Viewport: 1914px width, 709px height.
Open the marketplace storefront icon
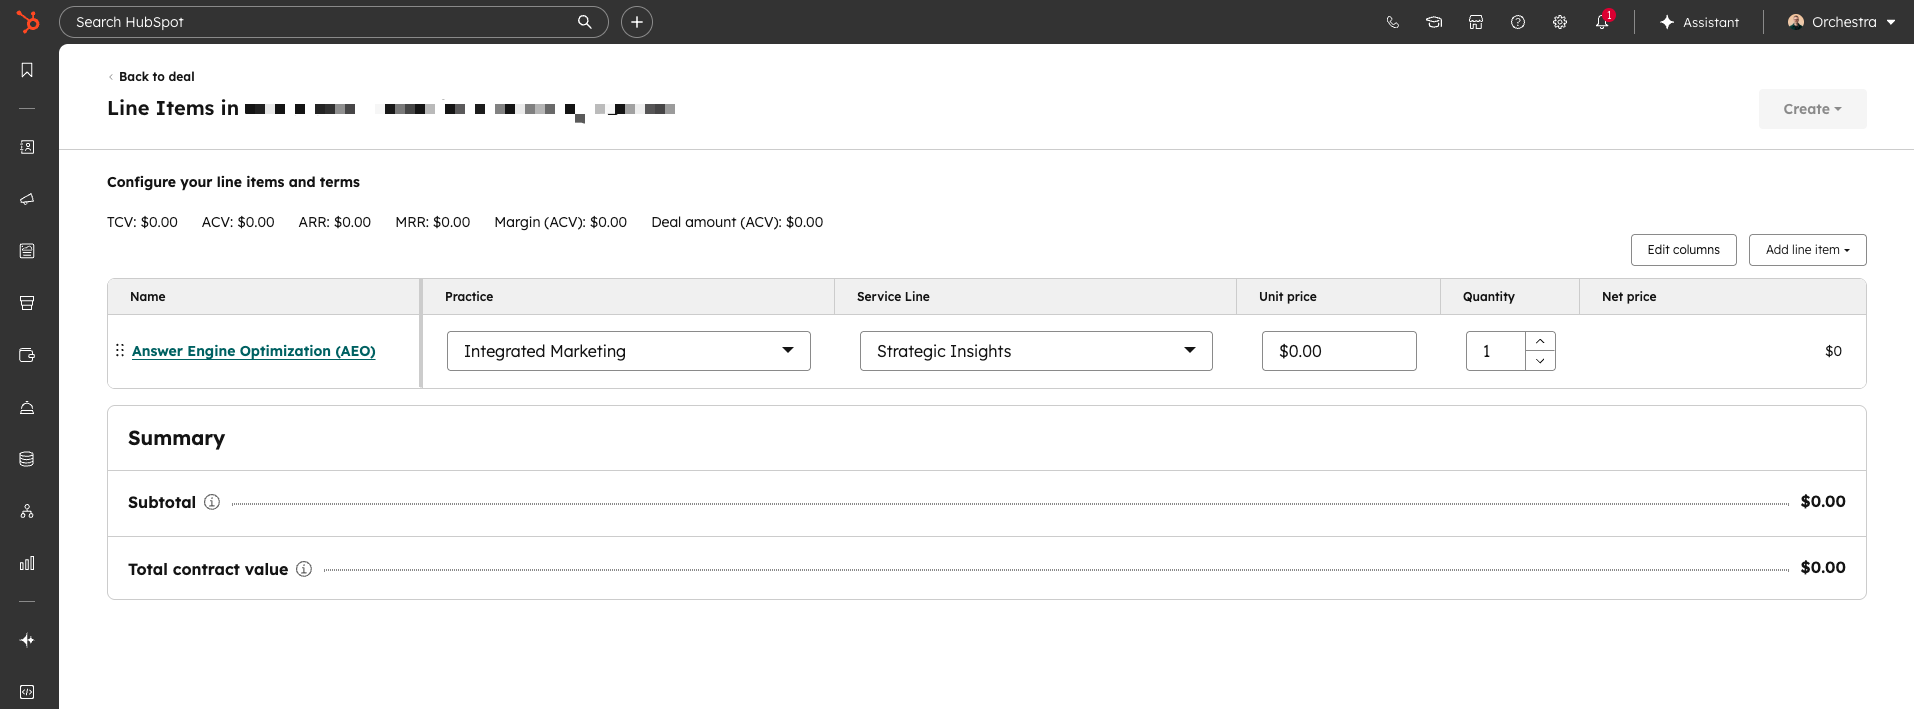pos(1475,22)
